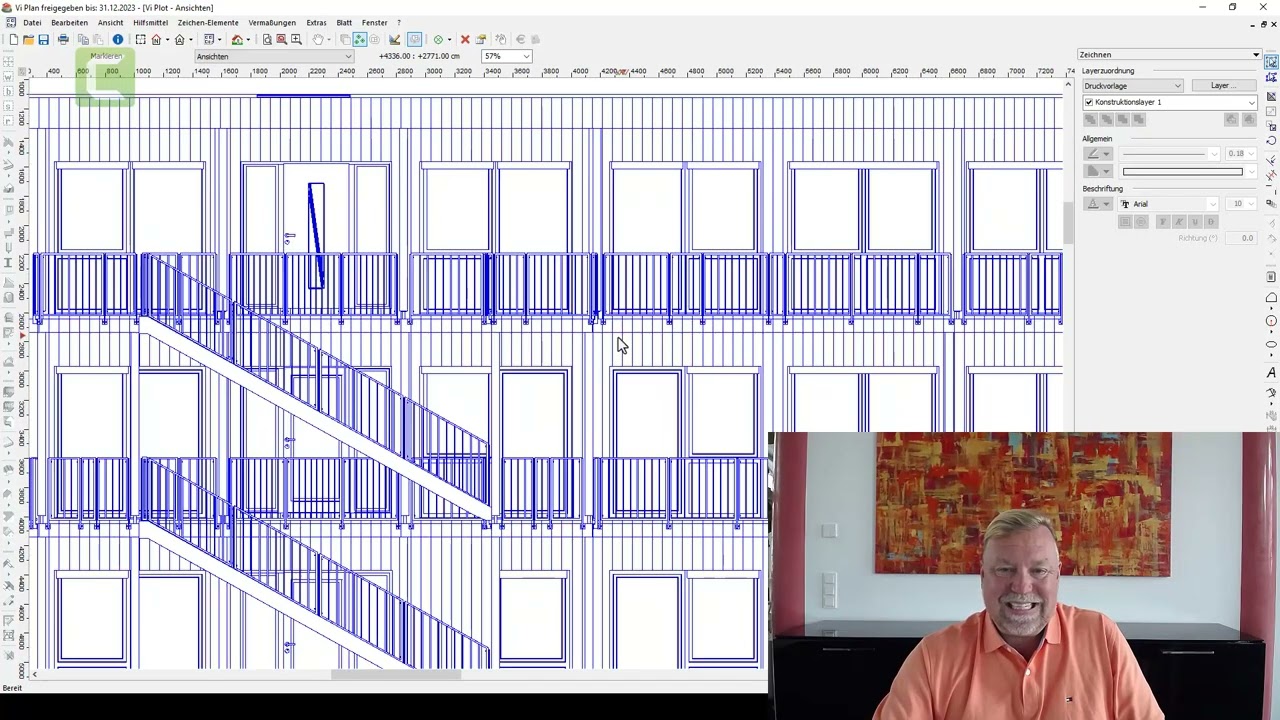Image resolution: width=1280 pixels, height=720 pixels.
Task: Open the ? help menu
Action: pyautogui.click(x=399, y=22)
